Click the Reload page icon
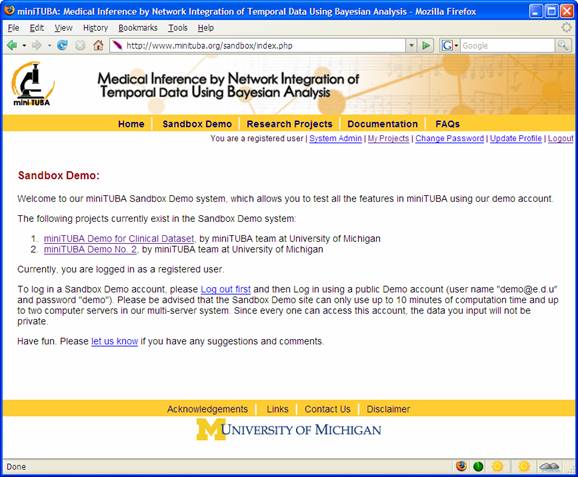Screen dimensions: 578x477 coord(63,46)
